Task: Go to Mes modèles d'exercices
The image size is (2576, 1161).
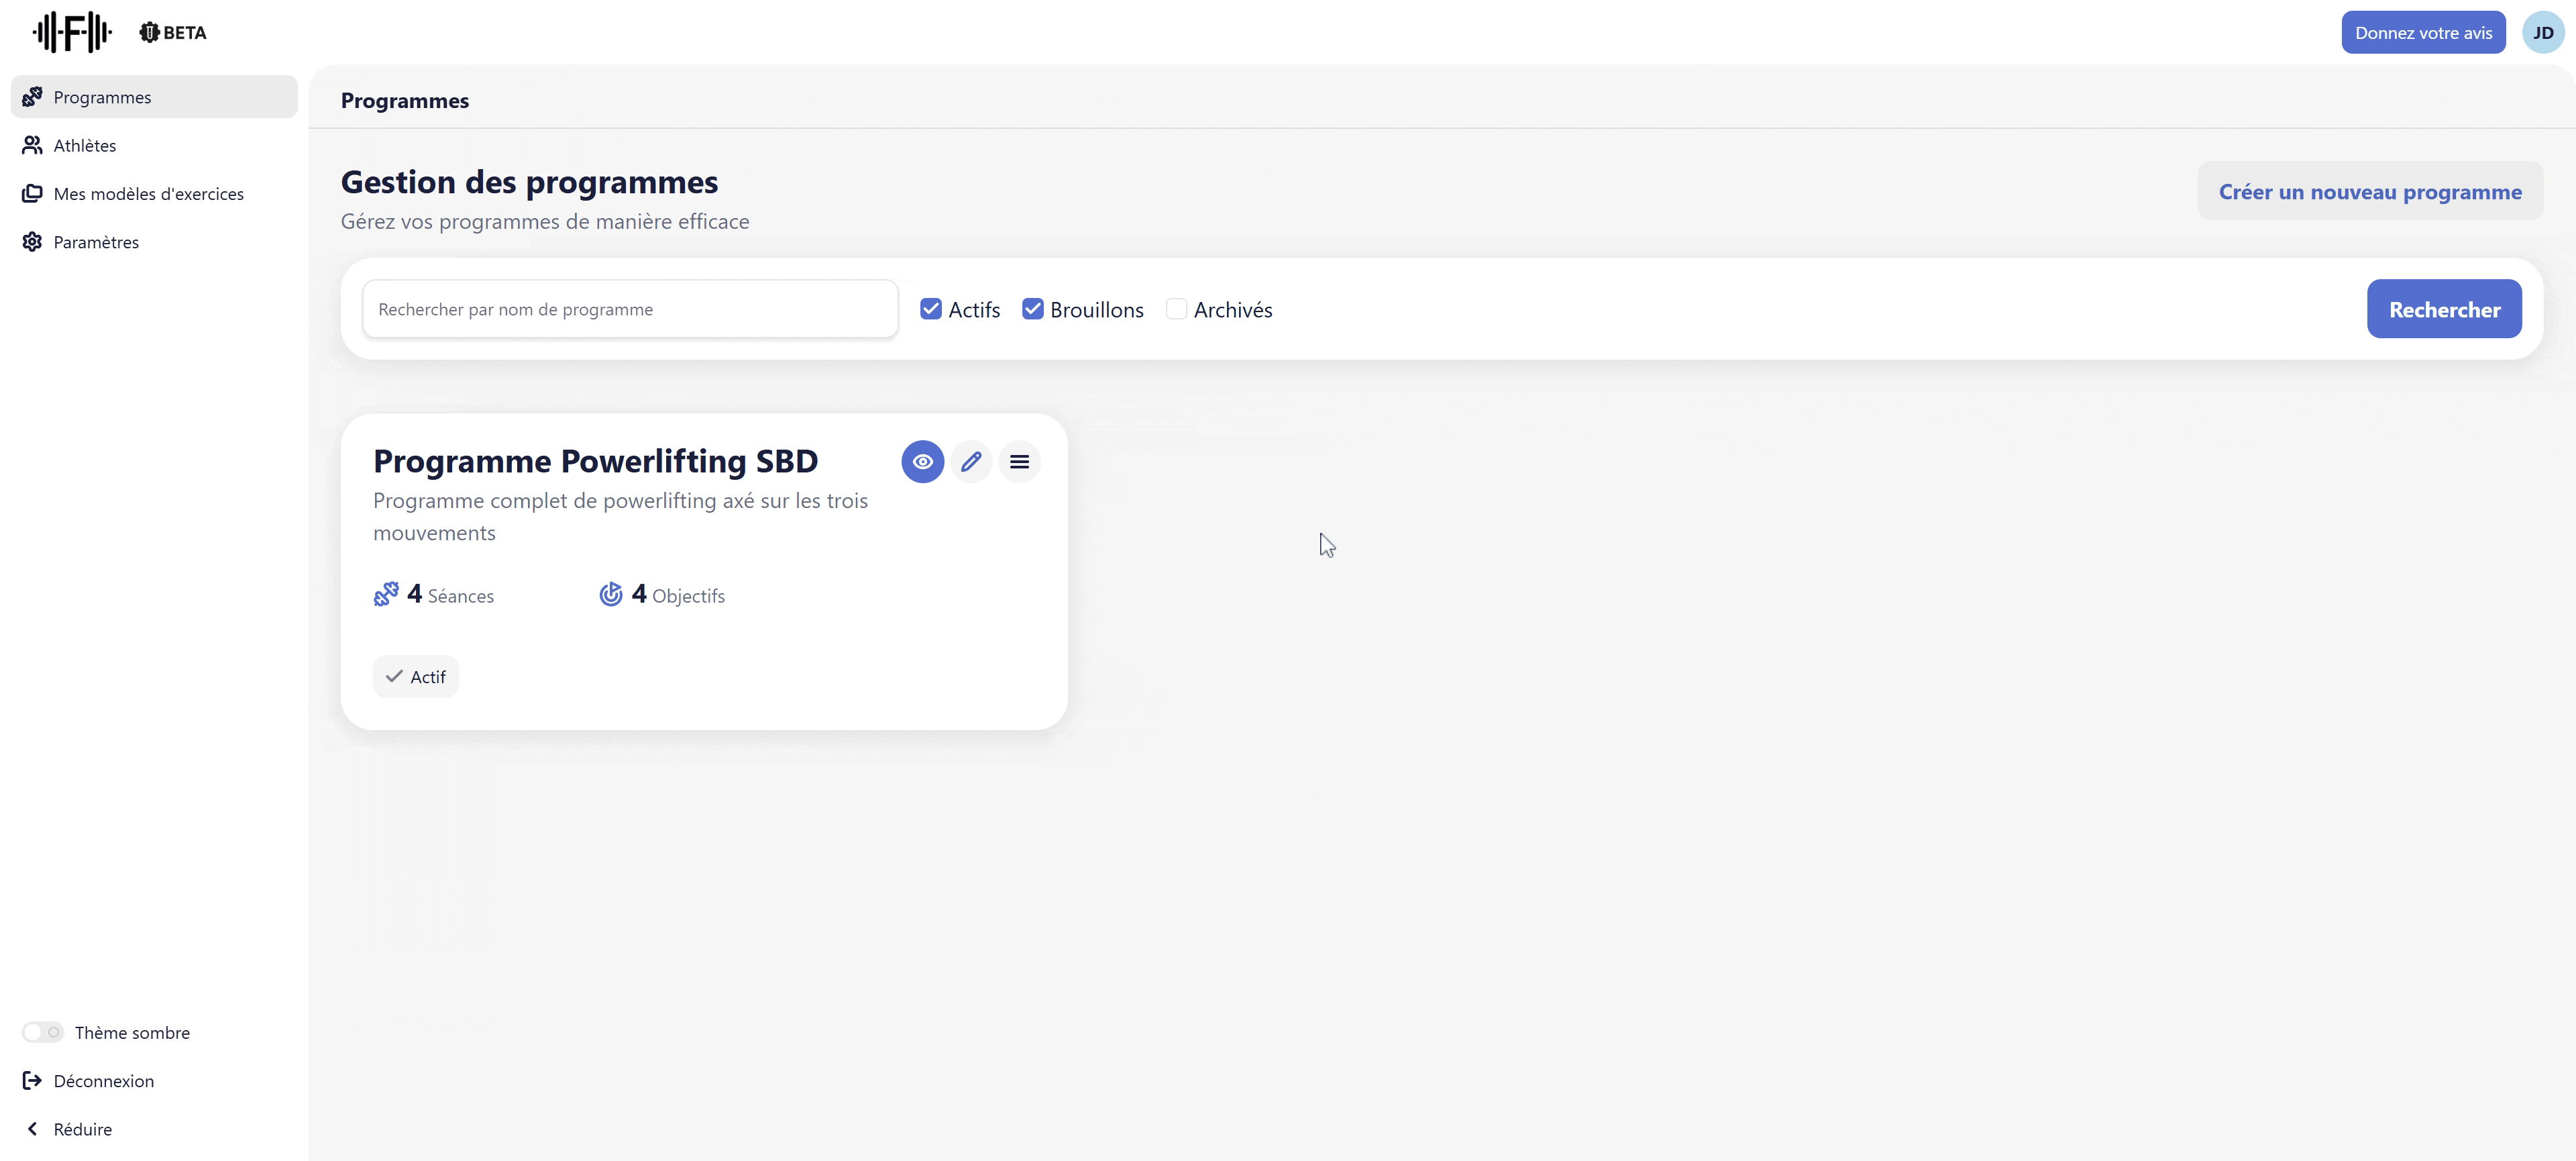Action: tap(148, 194)
